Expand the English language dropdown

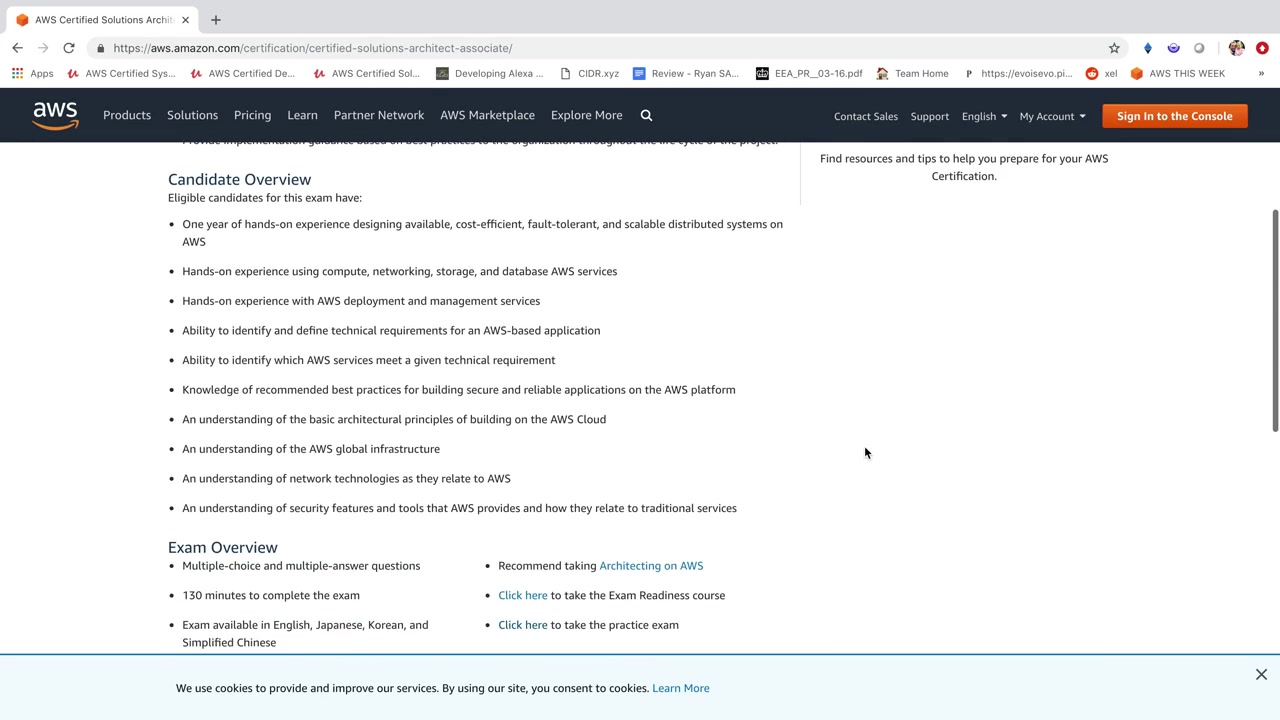(x=984, y=116)
